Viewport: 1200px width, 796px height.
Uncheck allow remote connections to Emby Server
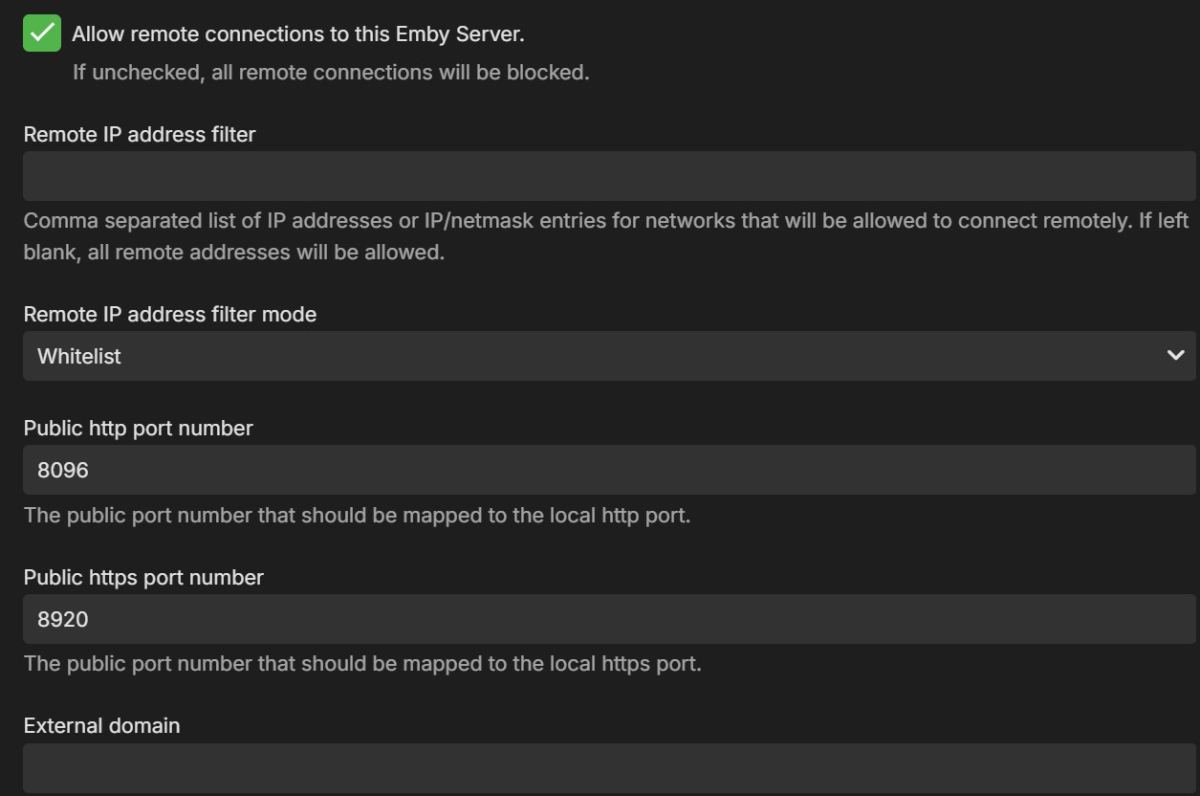(x=41, y=32)
